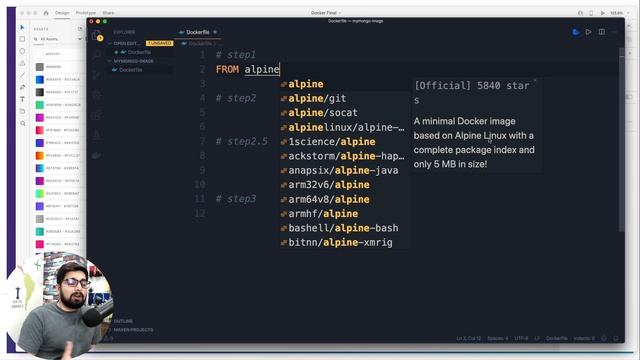
Task: Click the LF line ending status entry
Action: [x=537, y=338]
